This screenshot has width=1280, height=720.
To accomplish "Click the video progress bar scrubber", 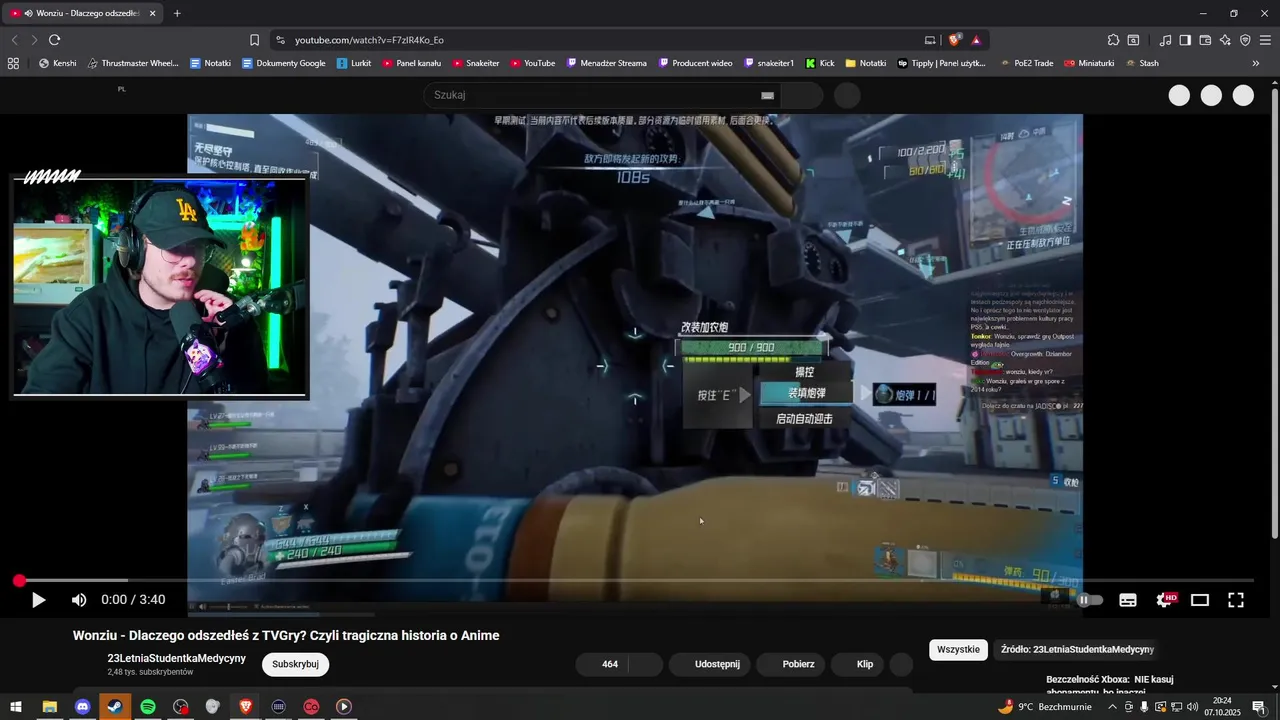I will pos(19,580).
